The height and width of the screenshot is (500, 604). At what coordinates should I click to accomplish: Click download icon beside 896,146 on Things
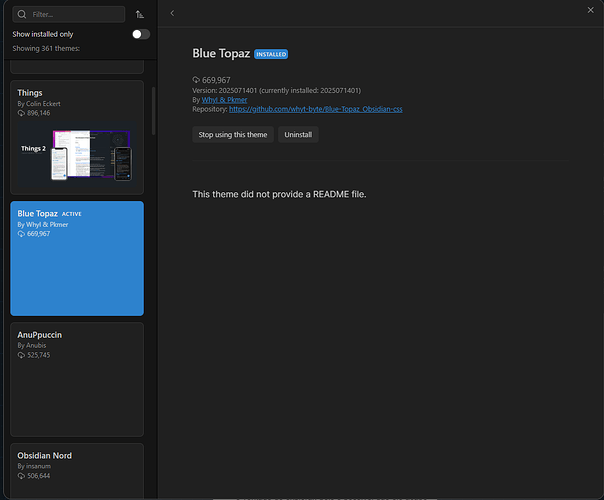pyautogui.click(x=21, y=113)
